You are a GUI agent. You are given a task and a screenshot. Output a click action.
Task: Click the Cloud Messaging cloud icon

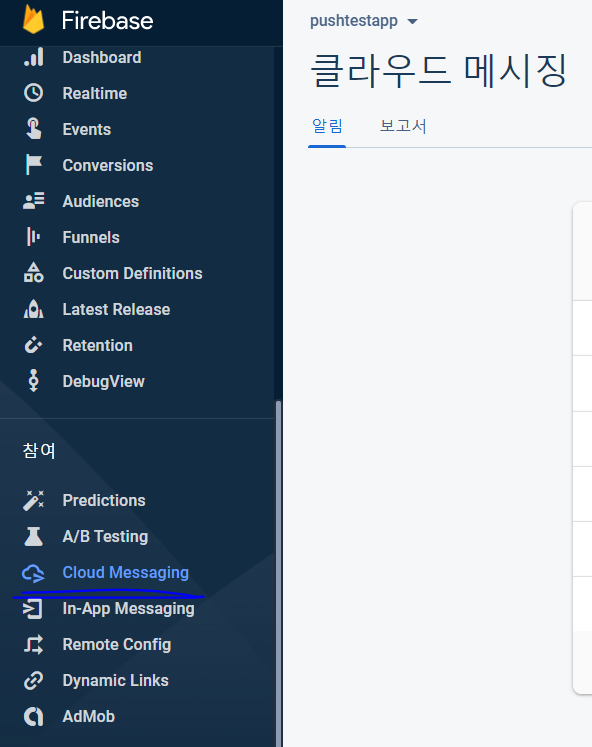tap(33, 573)
